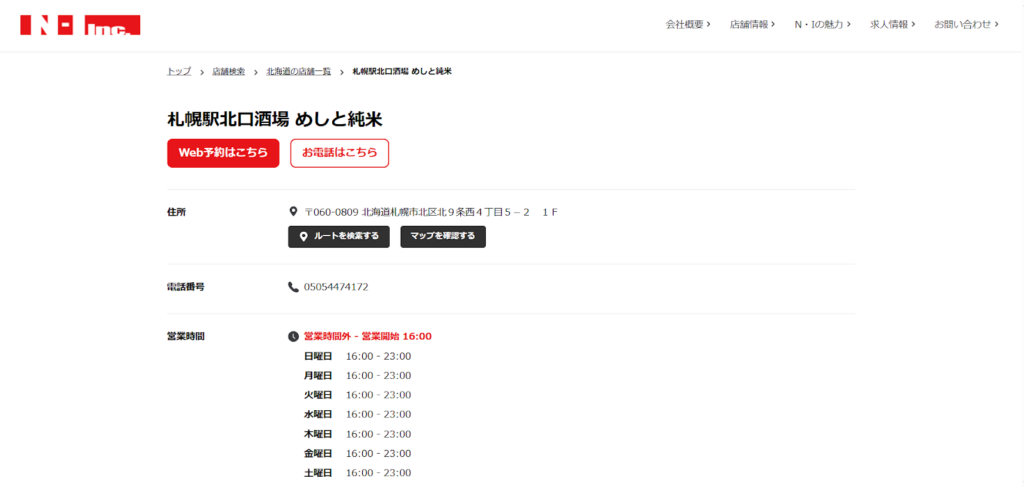The width and height of the screenshot is (1024, 487).
Task: Click the ルートを検索する button
Action: [x=339, y=237]
